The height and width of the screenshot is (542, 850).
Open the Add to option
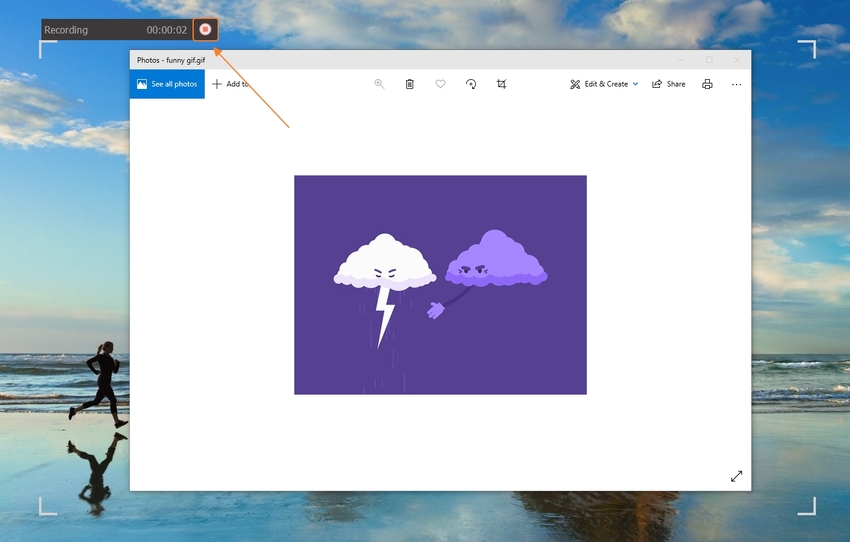230,84
